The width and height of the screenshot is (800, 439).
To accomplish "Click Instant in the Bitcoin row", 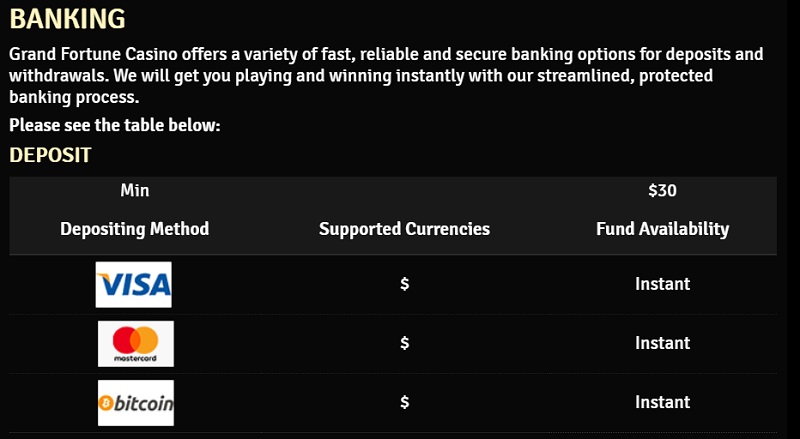I will click(x=663, y=402).
